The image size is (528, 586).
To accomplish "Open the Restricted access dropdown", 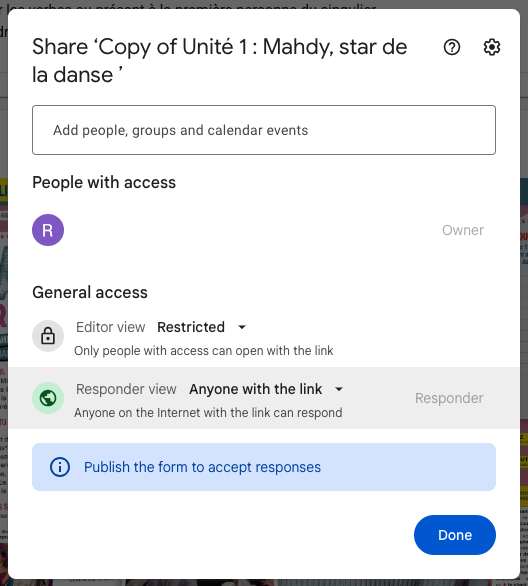I will pos(202,327).
